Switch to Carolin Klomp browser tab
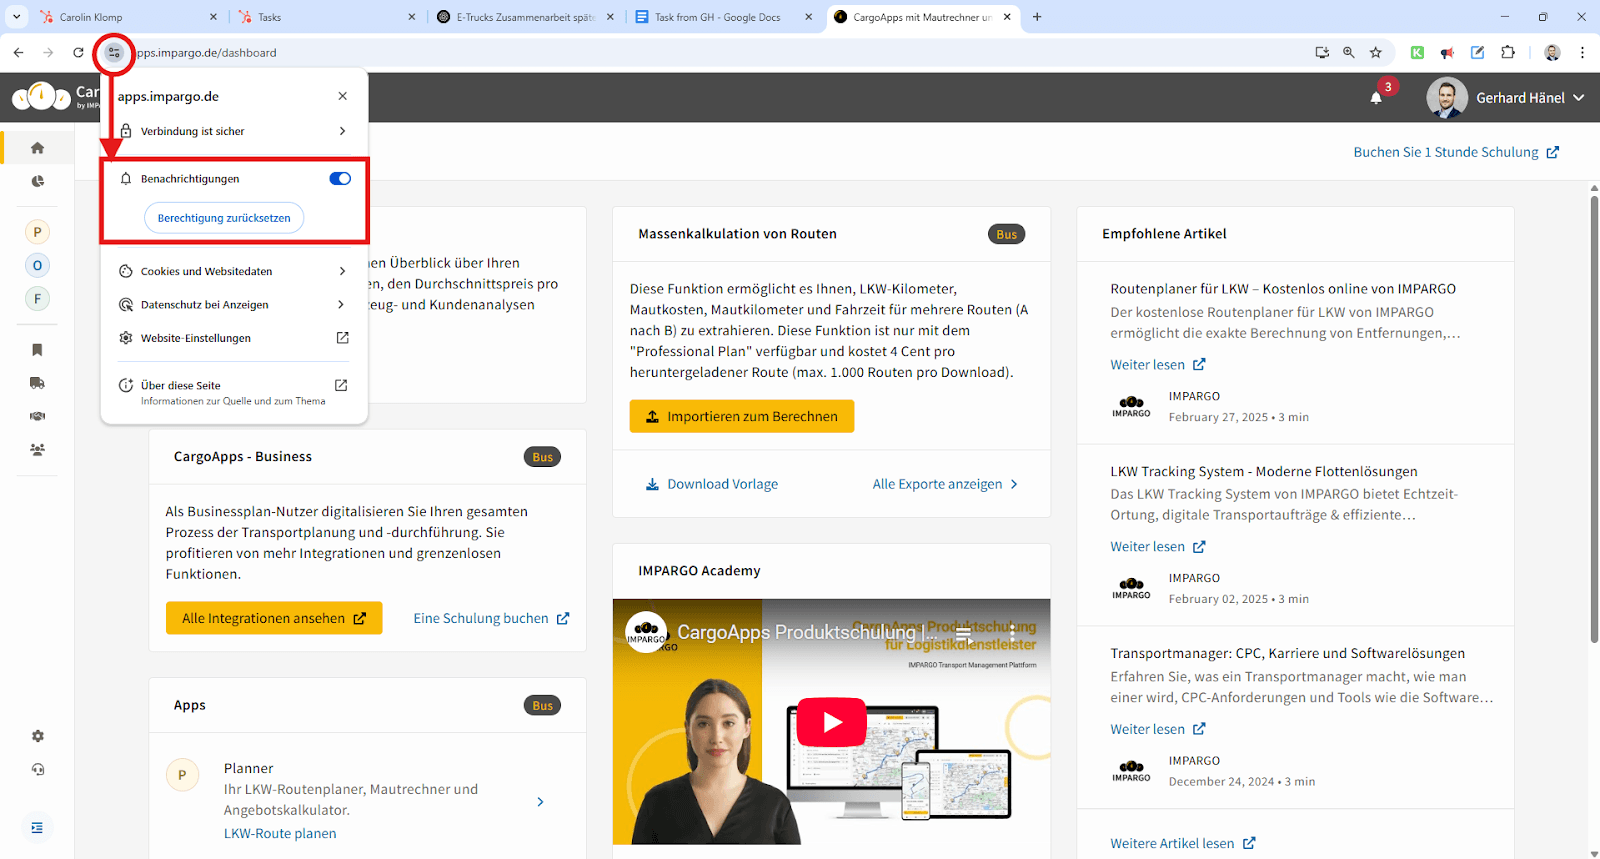1600x859 pixels. tap(128, 17)
